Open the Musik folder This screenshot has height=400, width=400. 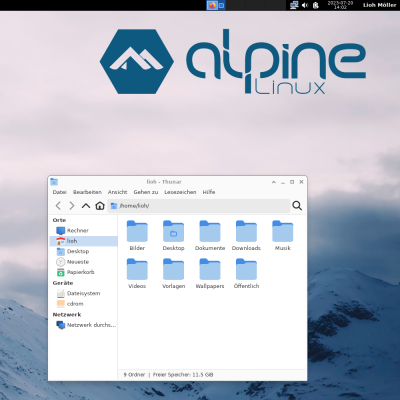point(283,236)
